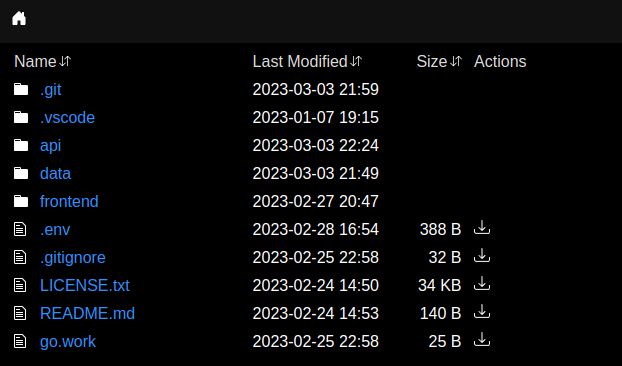Go to the home directory icon
Viewport: 622px width, 366px height.
[19, 18]
